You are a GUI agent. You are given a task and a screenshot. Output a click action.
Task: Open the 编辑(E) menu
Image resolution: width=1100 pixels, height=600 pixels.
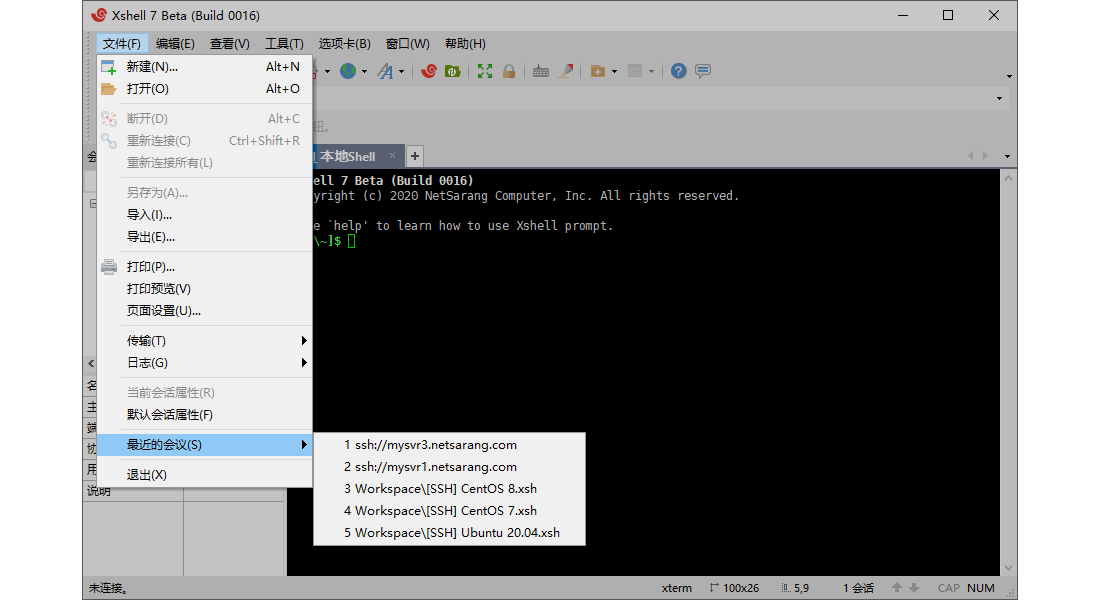(x=175, y=44)
